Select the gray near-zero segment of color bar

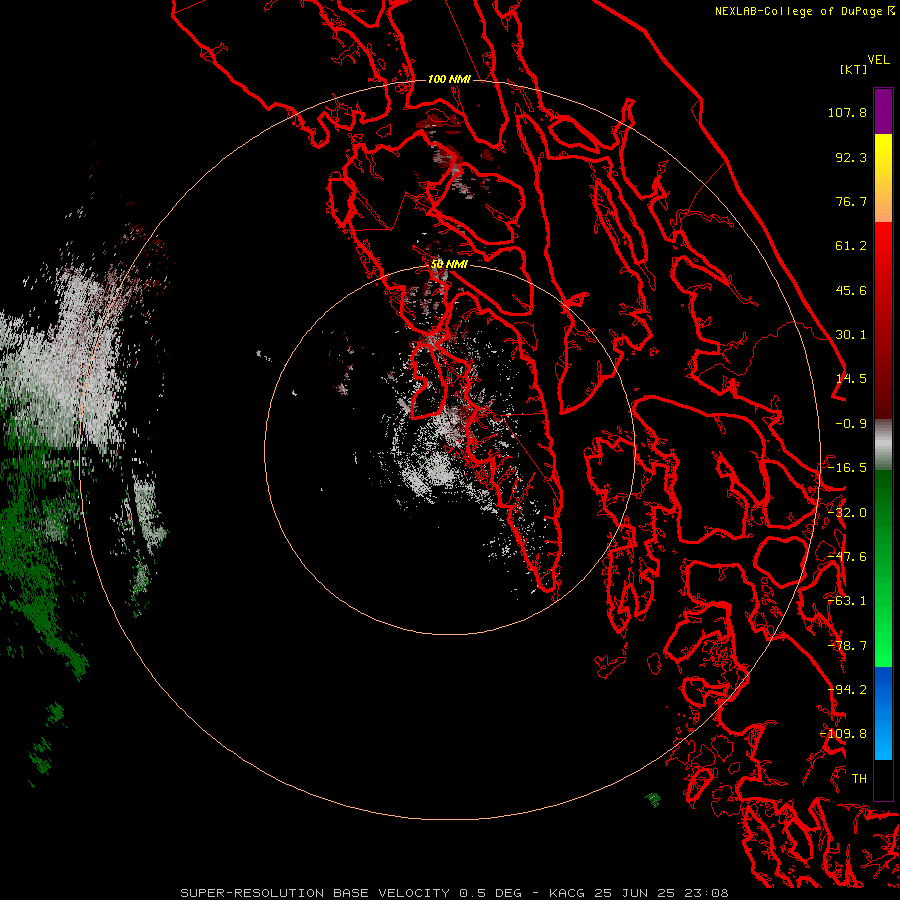pos(883,445)
